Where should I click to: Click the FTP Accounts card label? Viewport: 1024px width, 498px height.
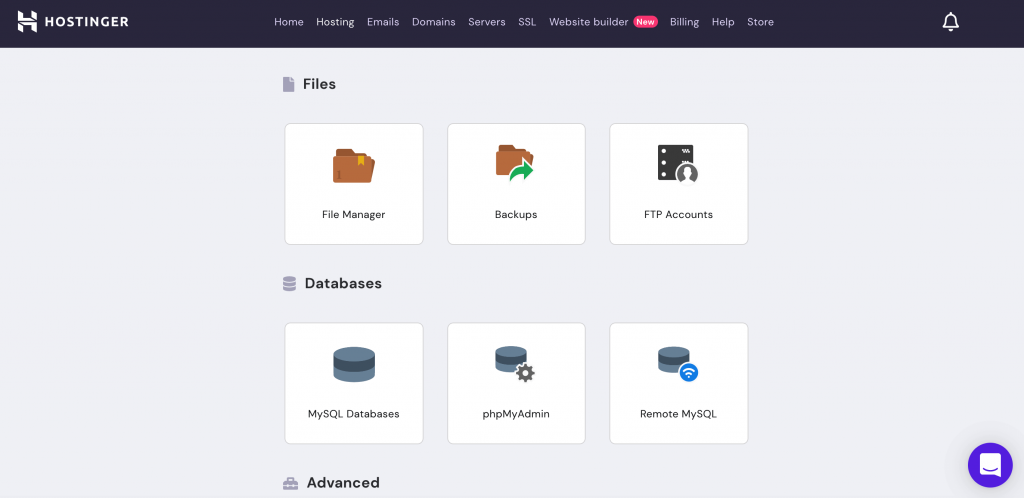678,215
